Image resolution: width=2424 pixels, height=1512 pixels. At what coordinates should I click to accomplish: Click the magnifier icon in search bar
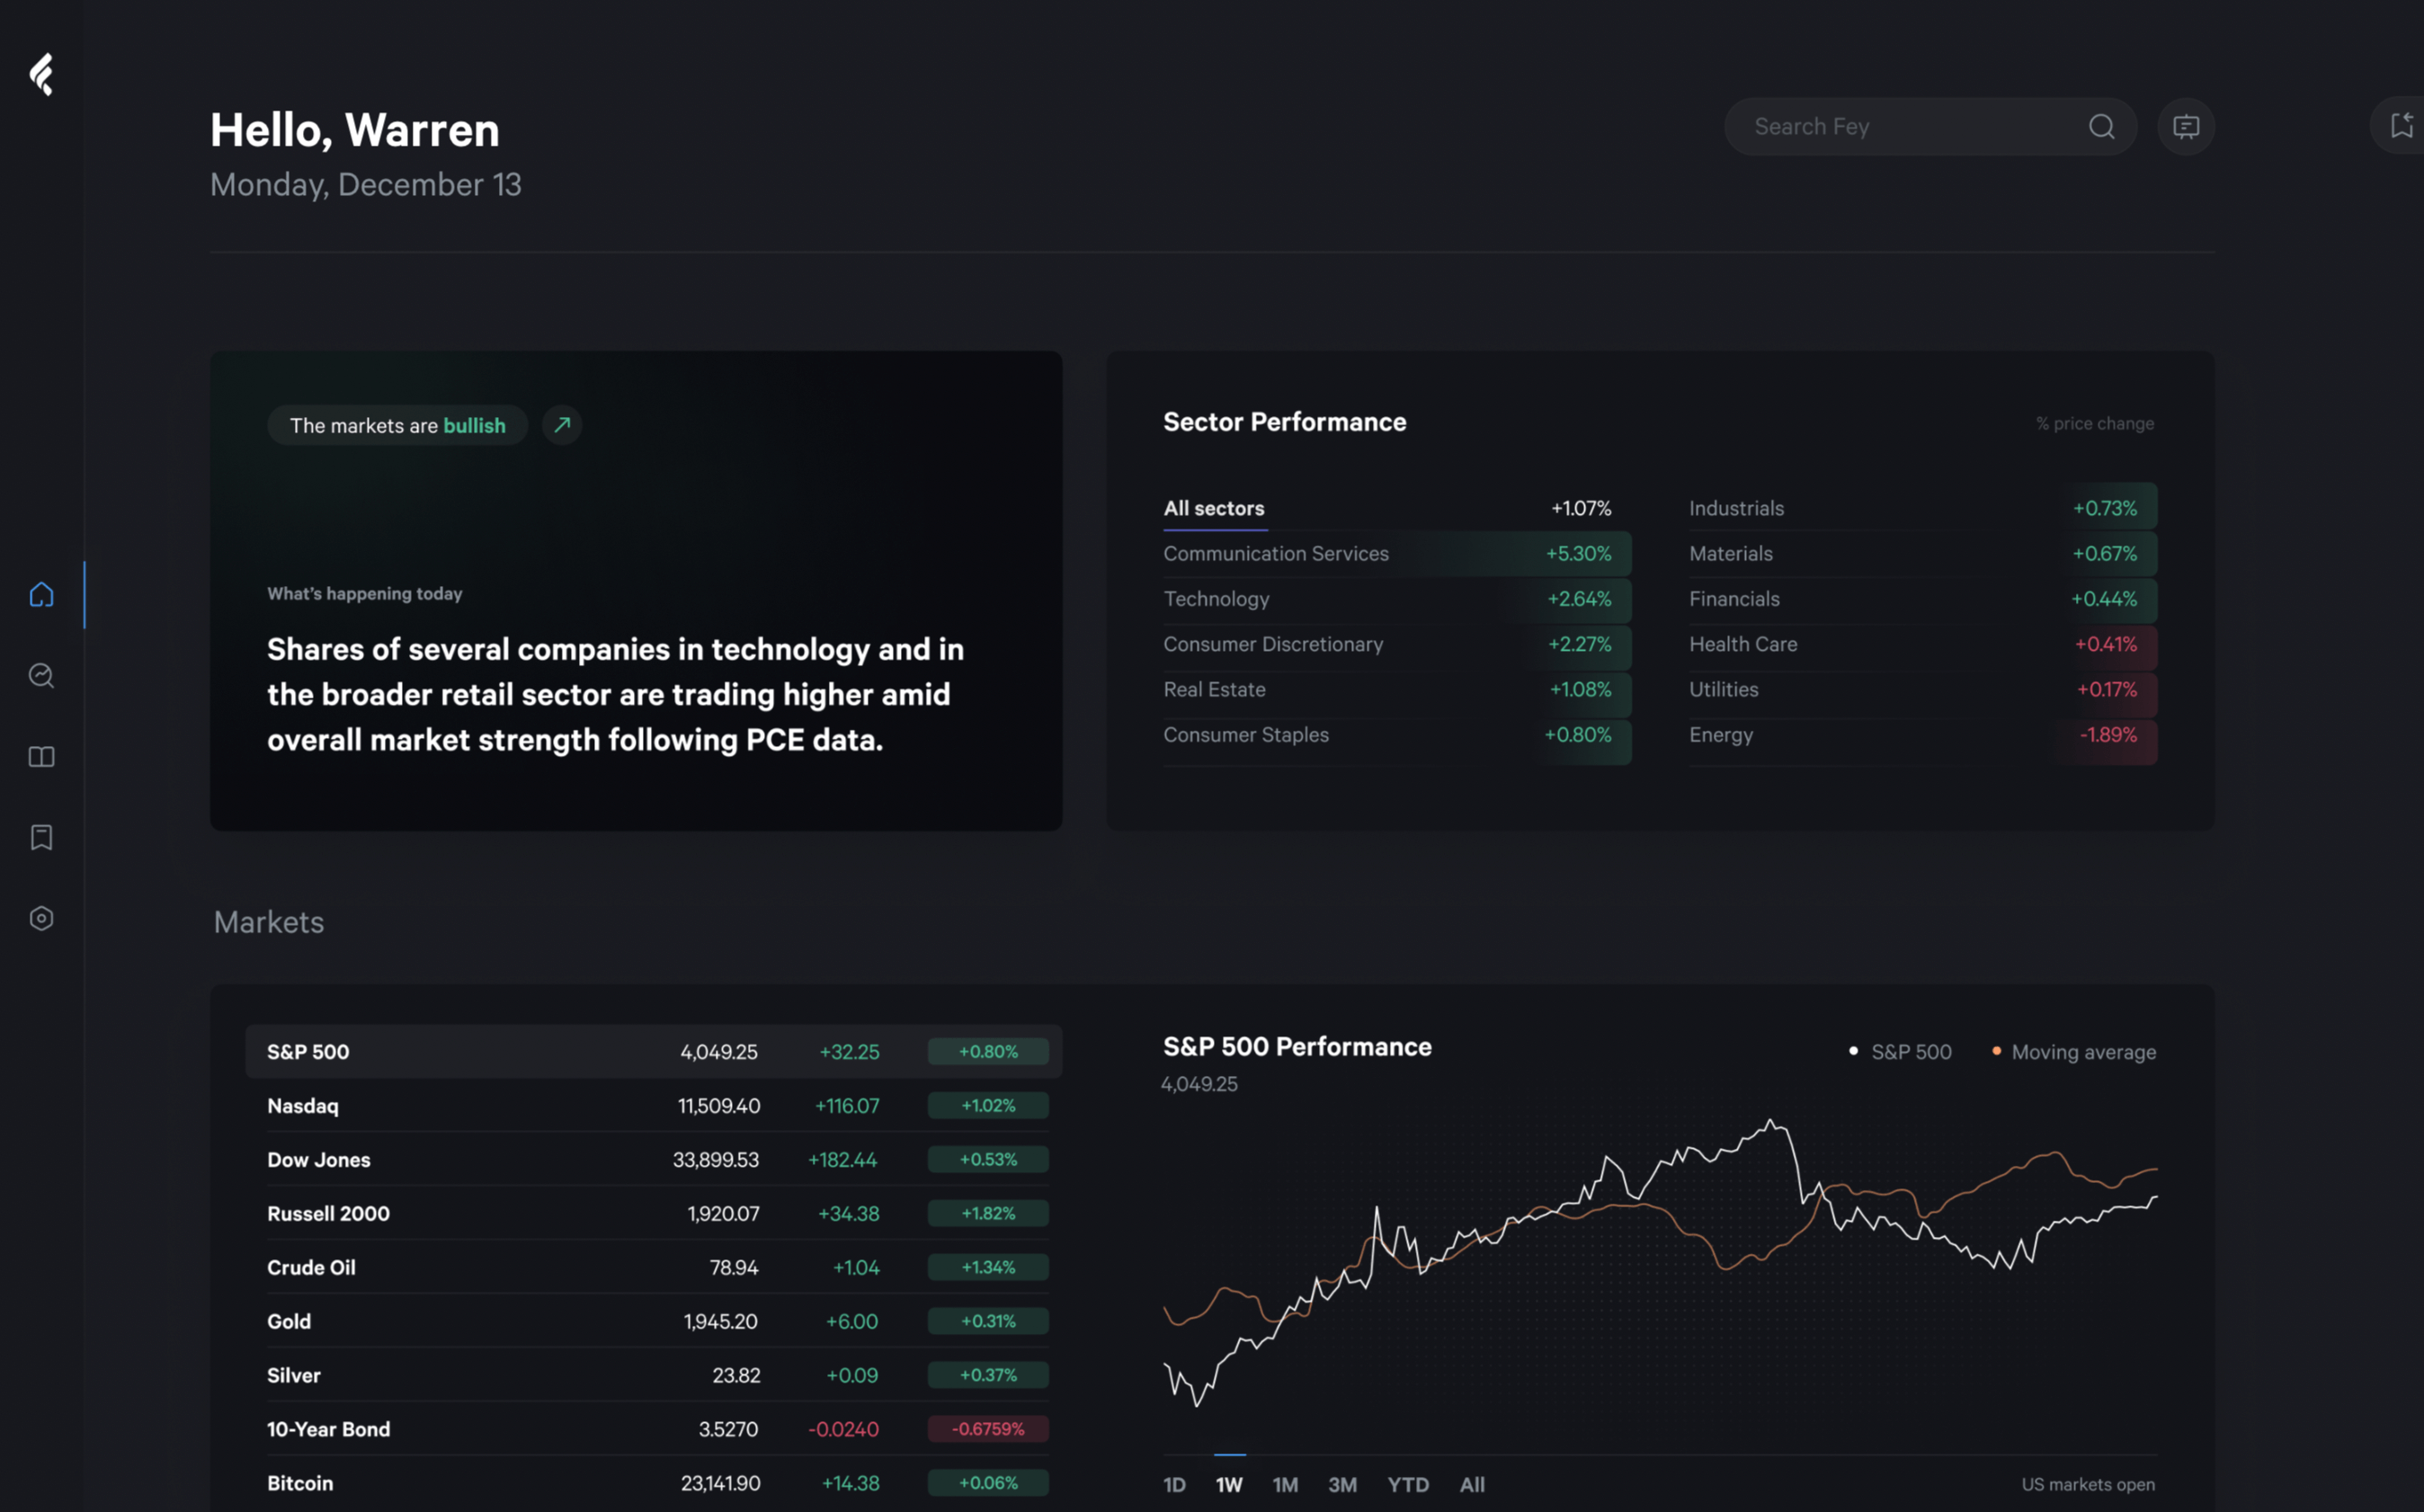[2101, 127]
